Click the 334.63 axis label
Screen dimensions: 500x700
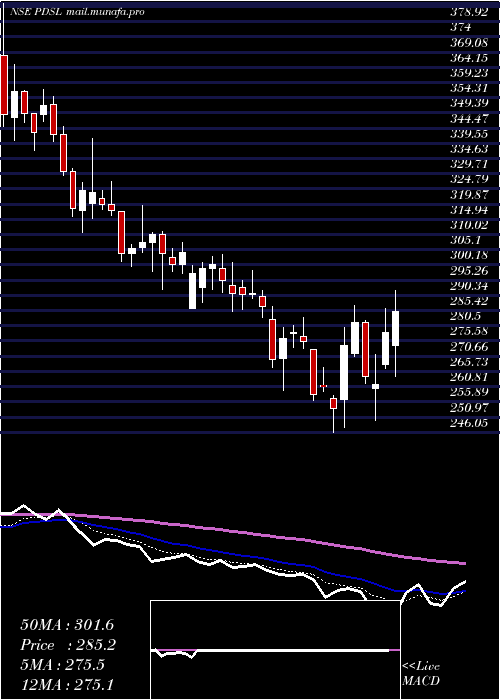(469, 149)
